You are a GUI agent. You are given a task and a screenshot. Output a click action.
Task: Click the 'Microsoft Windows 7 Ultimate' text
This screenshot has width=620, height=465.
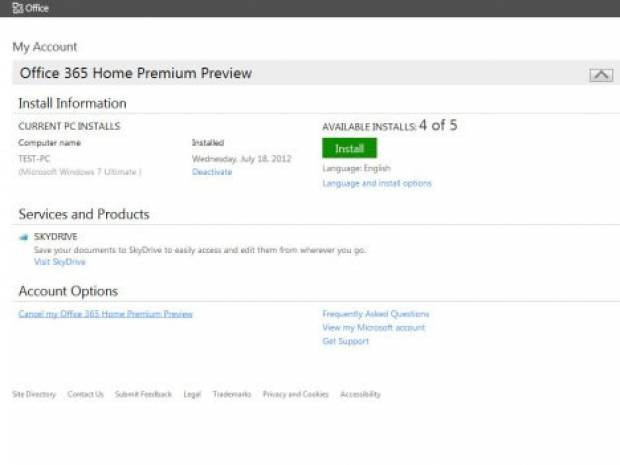[79, 172]
